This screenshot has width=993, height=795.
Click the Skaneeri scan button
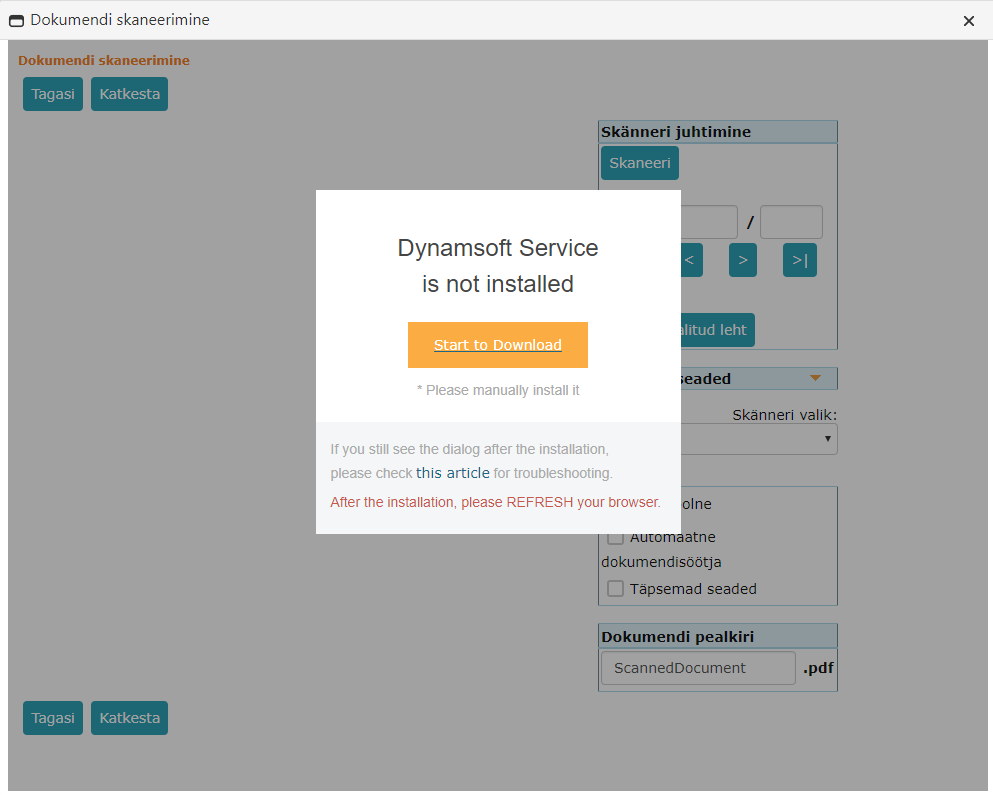tap(640, 163)
